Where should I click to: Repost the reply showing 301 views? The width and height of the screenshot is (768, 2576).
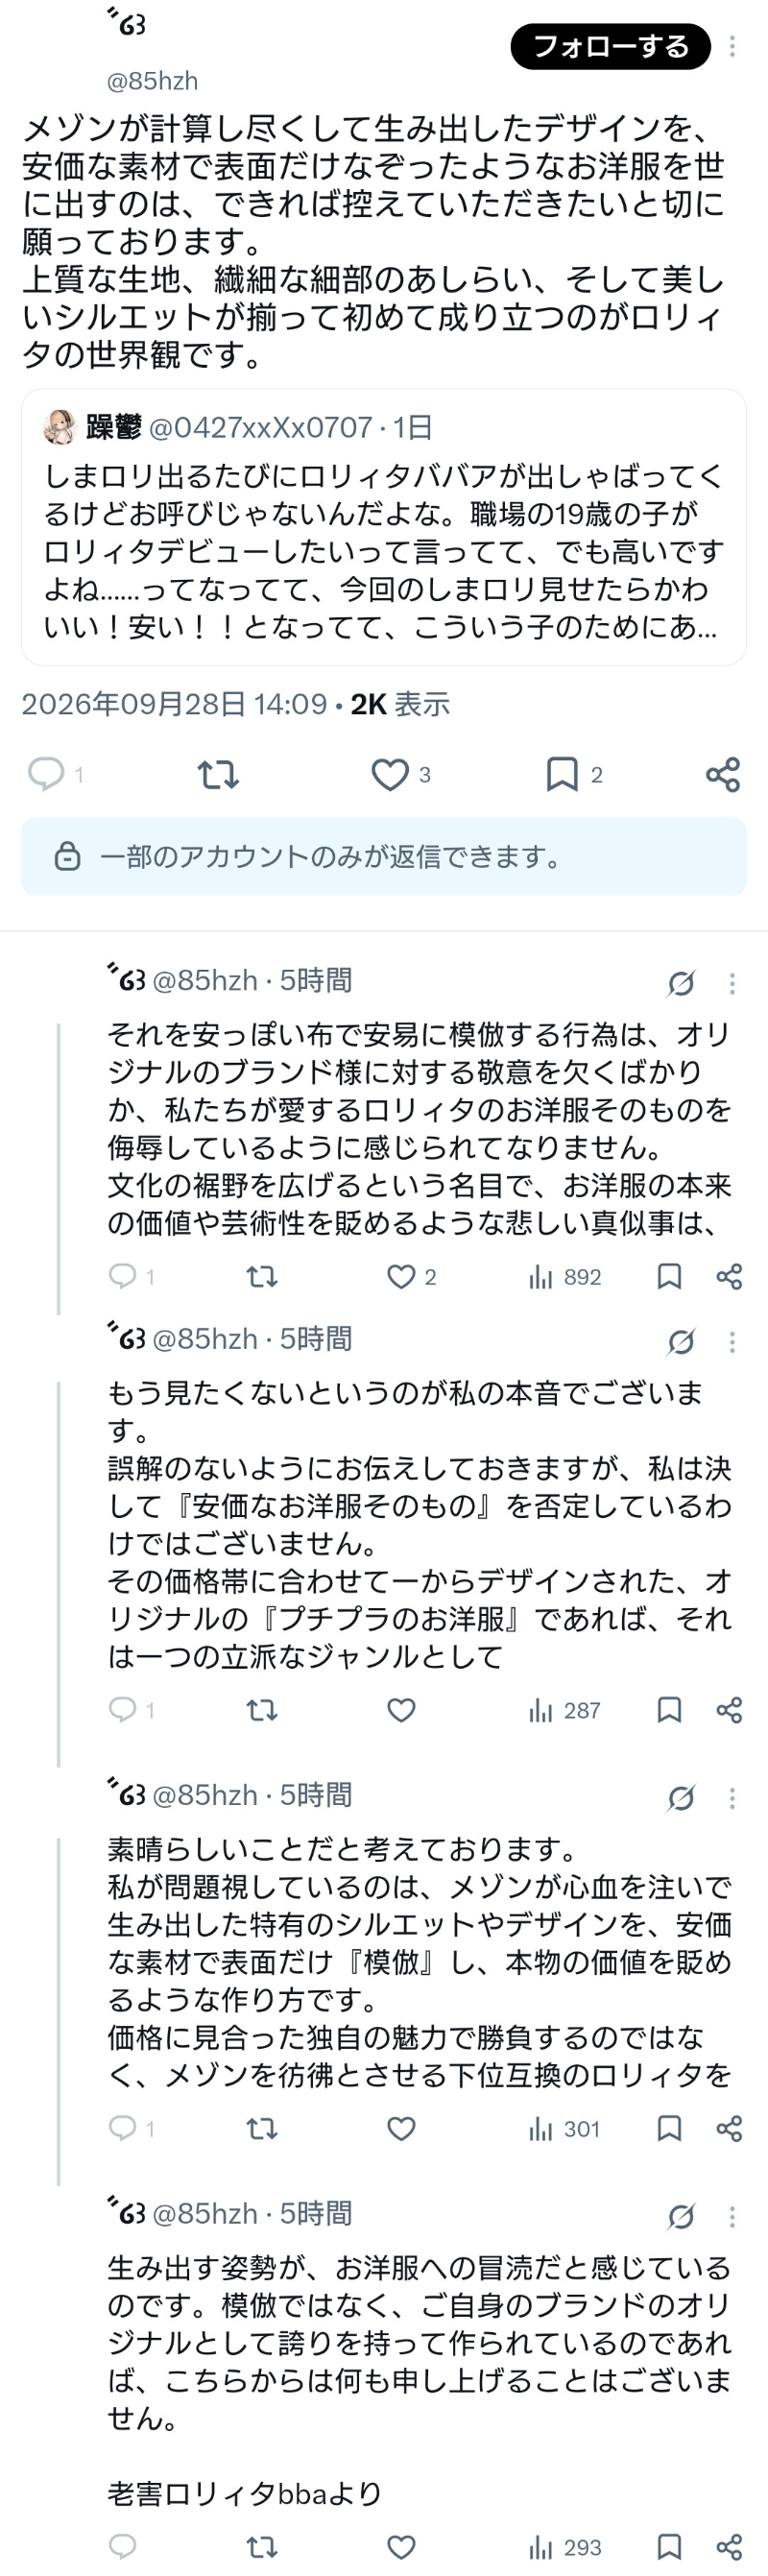262,2128
